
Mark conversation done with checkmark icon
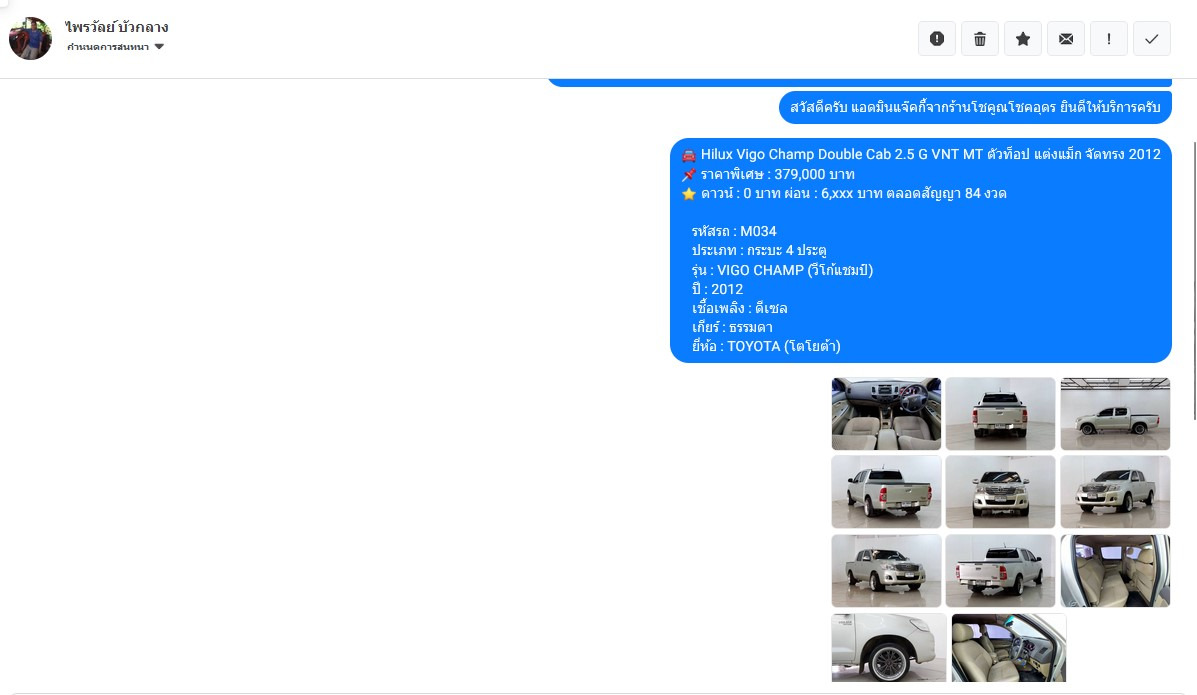(x=1152, y=39)
